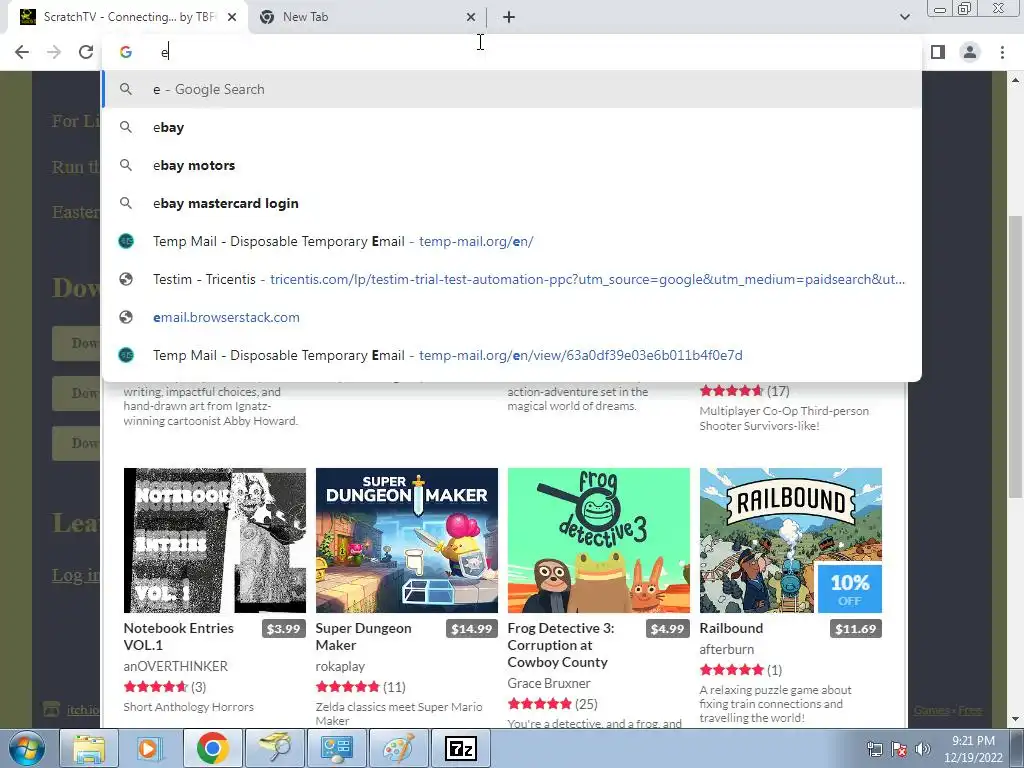
Task: Click the 10% OFF sale badge
Action: pyautogui.click(x=850, y=588)
